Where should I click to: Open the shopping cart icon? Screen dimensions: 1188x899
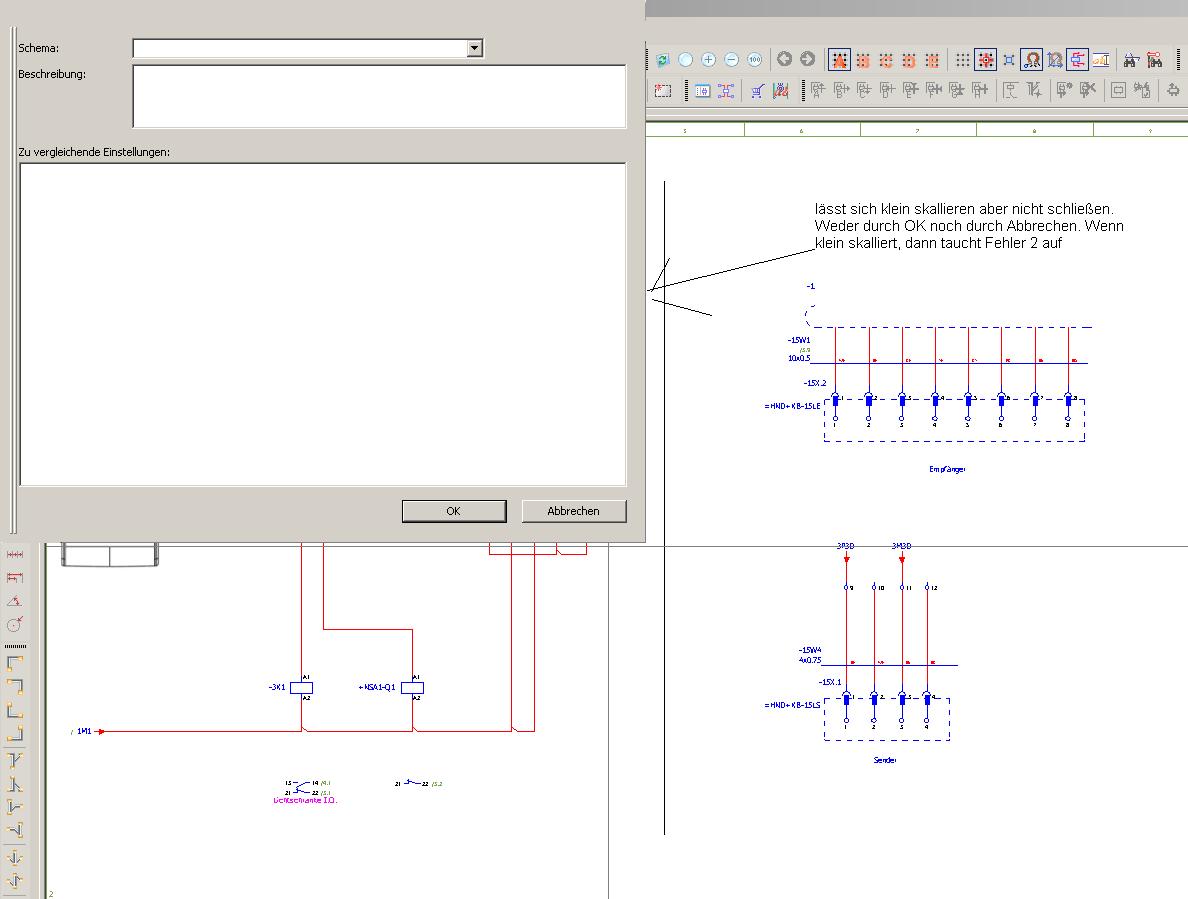(x=757, y=90)
